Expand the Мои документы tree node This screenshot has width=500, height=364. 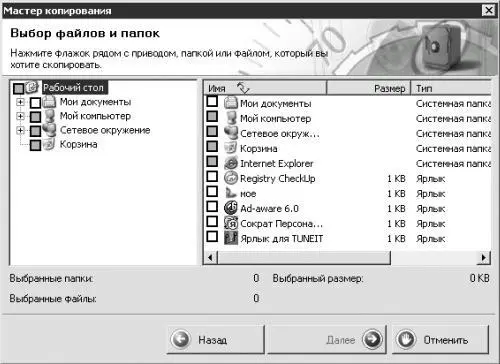tap(20, 102)
